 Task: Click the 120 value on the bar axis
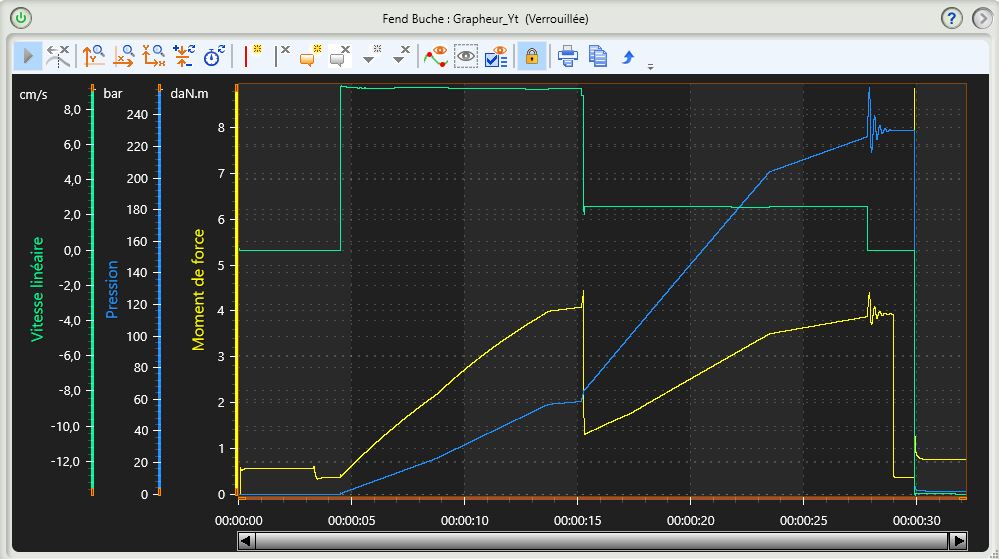[x=137, y=304]
